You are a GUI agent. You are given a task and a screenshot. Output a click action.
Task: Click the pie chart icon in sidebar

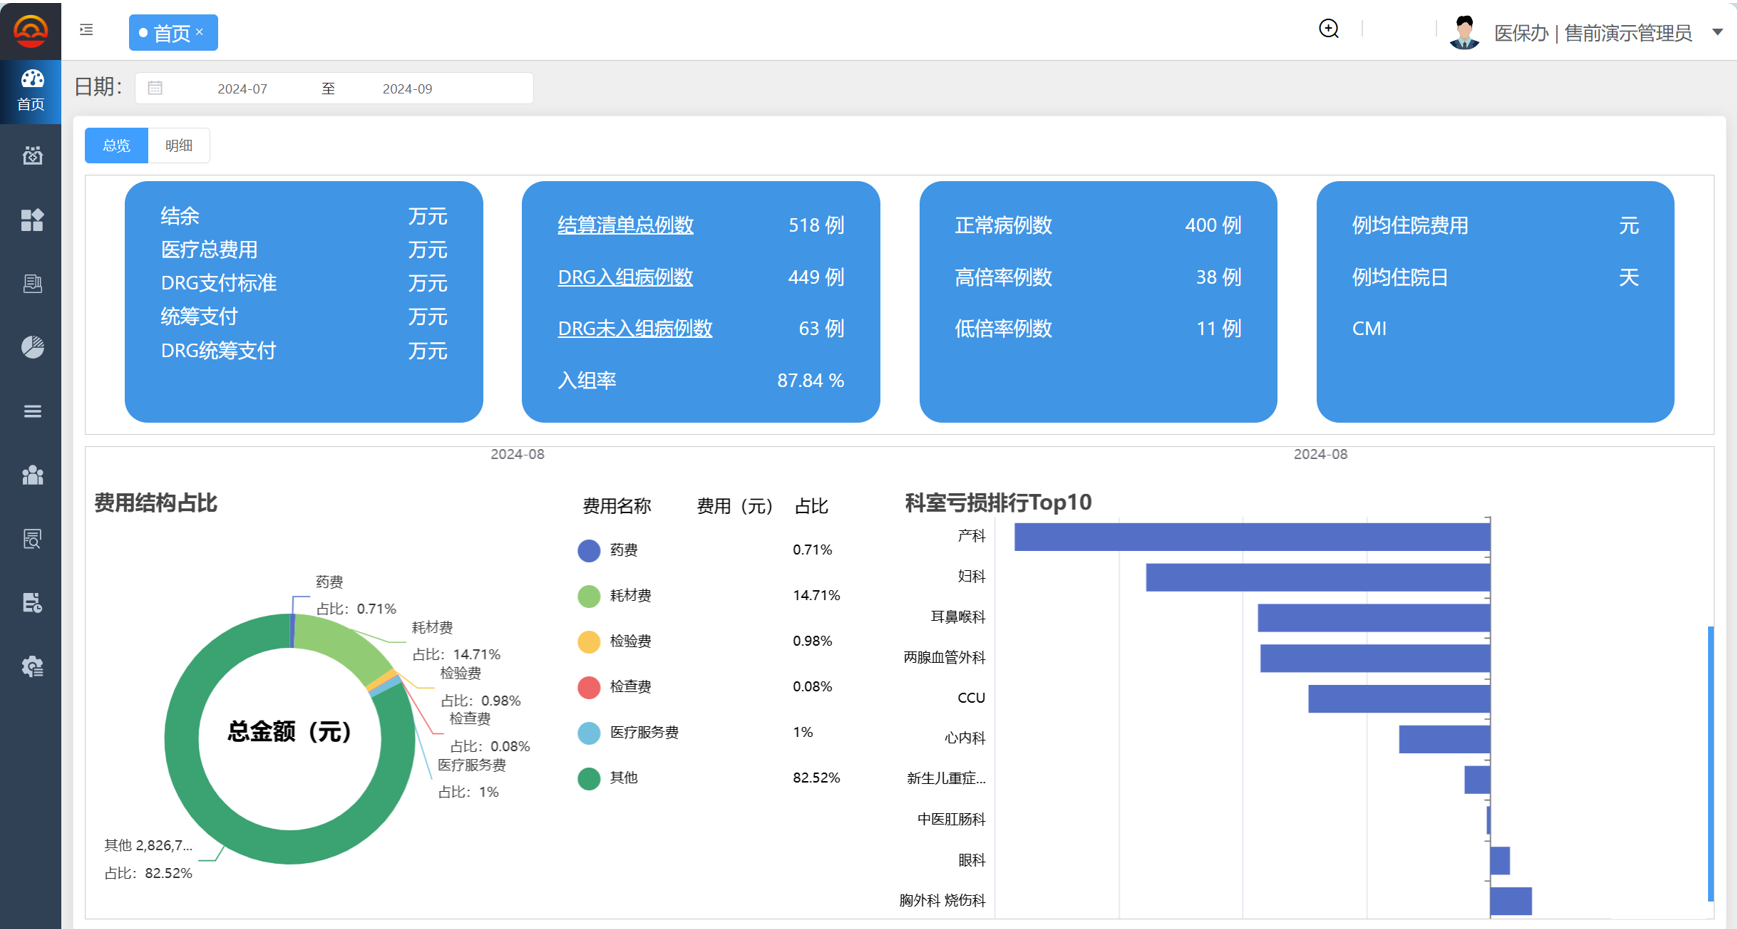[32, 347]
